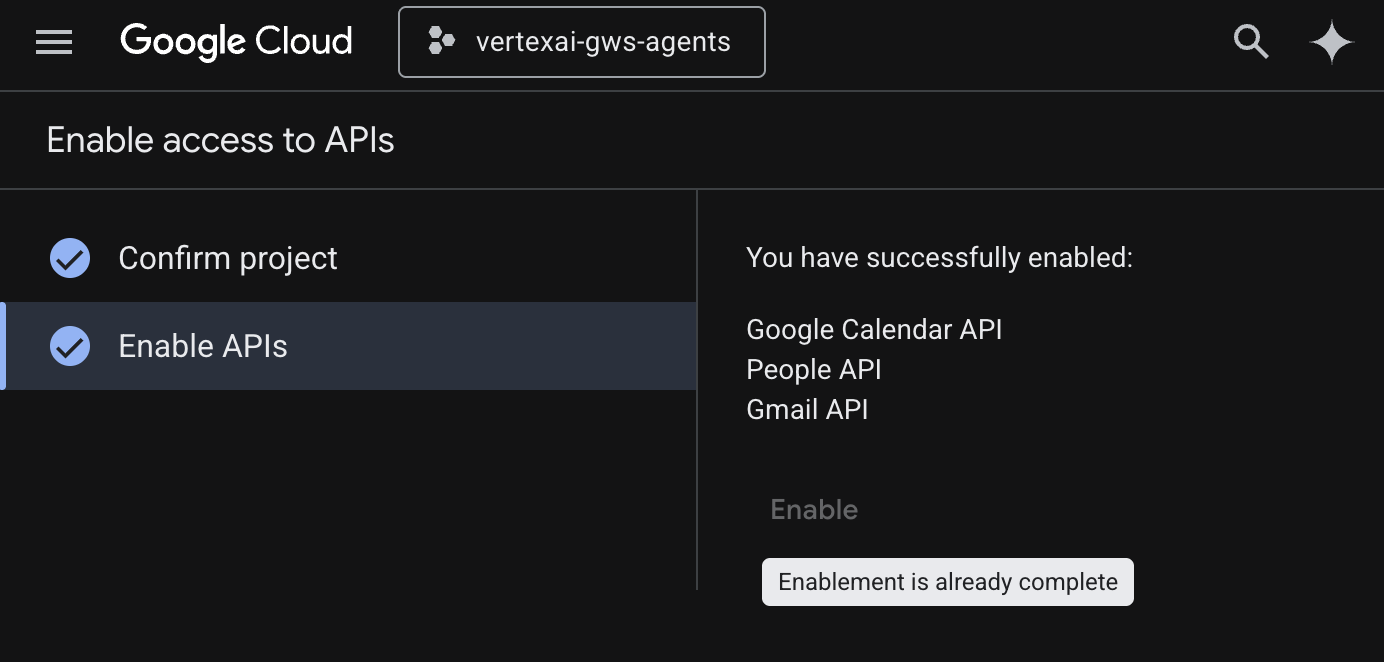Click the People API entry
Image resolution: width=1384 pixels, height=662 pixels.
coord(814,369)
